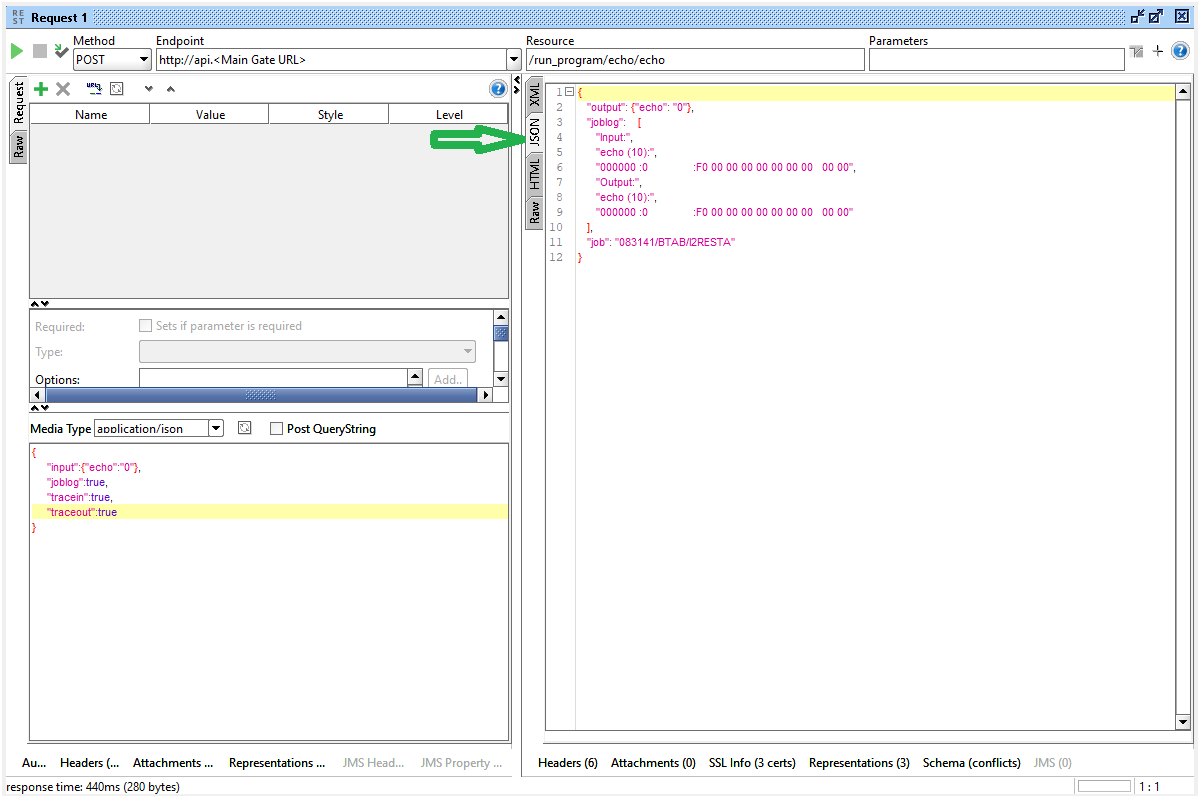Open the Attachments (0) response tab

653,762
